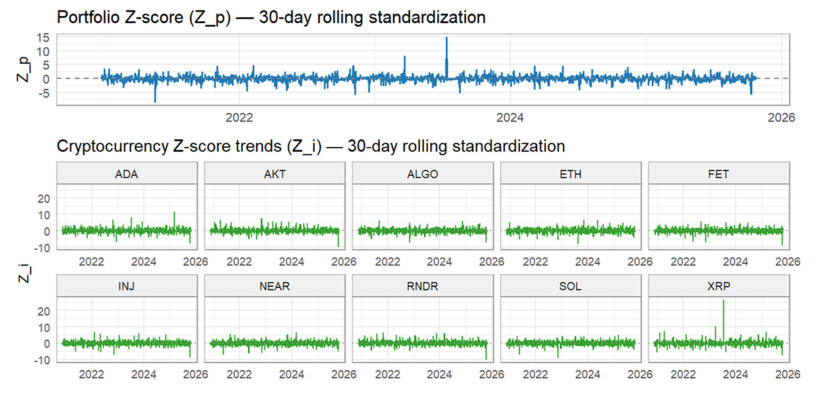The width and height of the screenshot is (828, 400).
Task: Click the tallest spike in the XRP chart
Action: click(723, 303)
